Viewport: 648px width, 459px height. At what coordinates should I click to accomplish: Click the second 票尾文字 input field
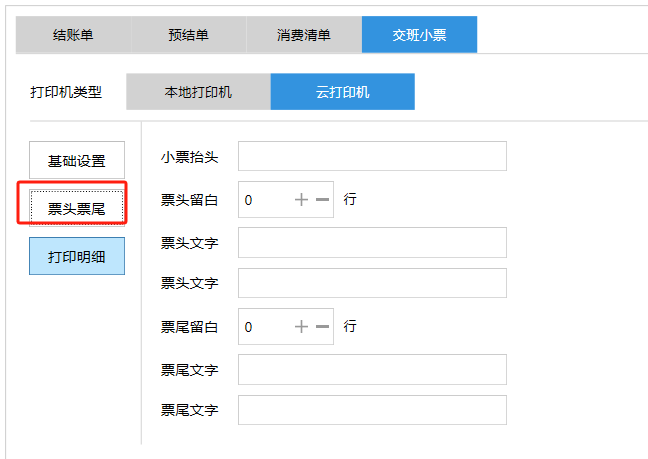click(372, 410)
